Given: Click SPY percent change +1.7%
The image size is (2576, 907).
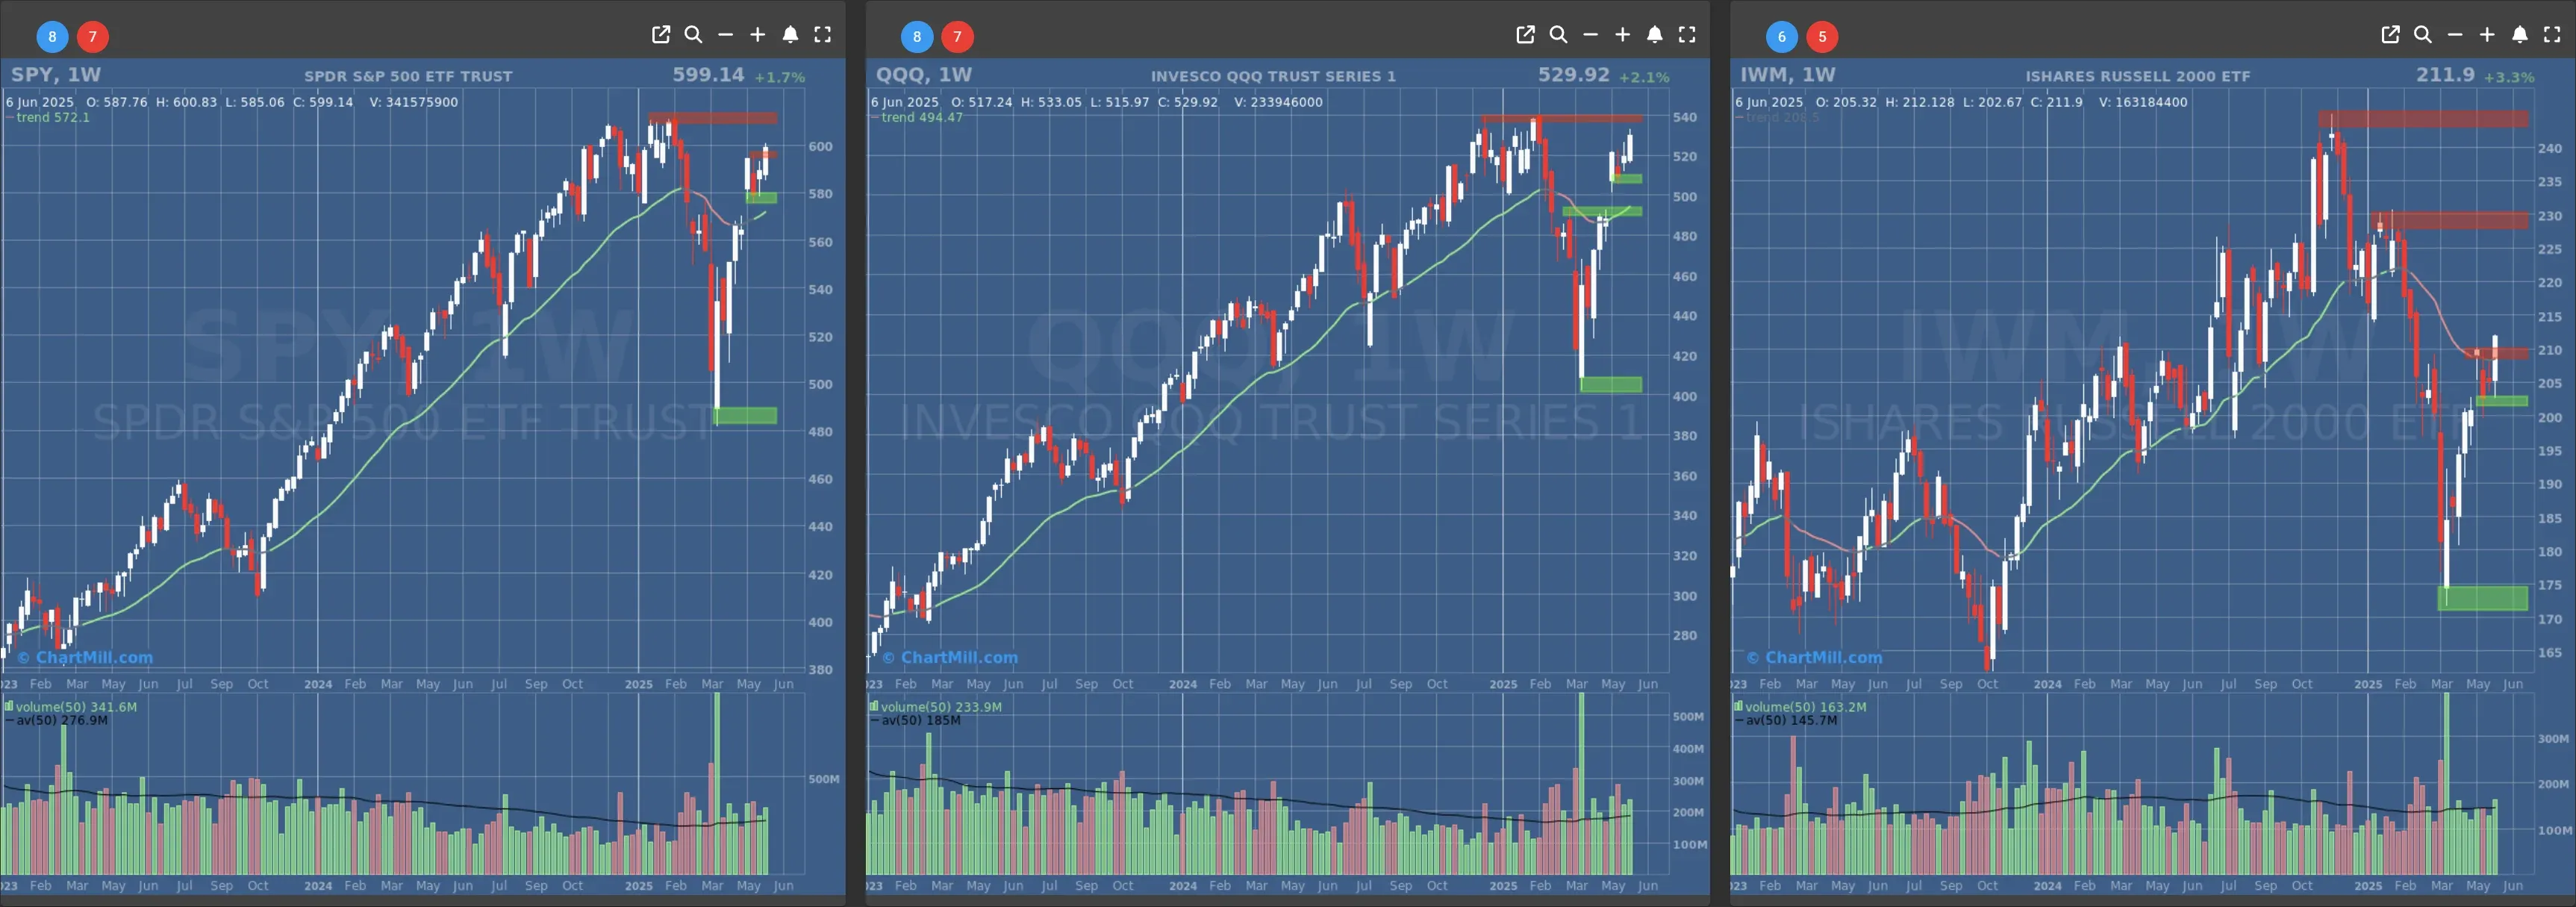Looking at the screenshot, I should (780, 77).
